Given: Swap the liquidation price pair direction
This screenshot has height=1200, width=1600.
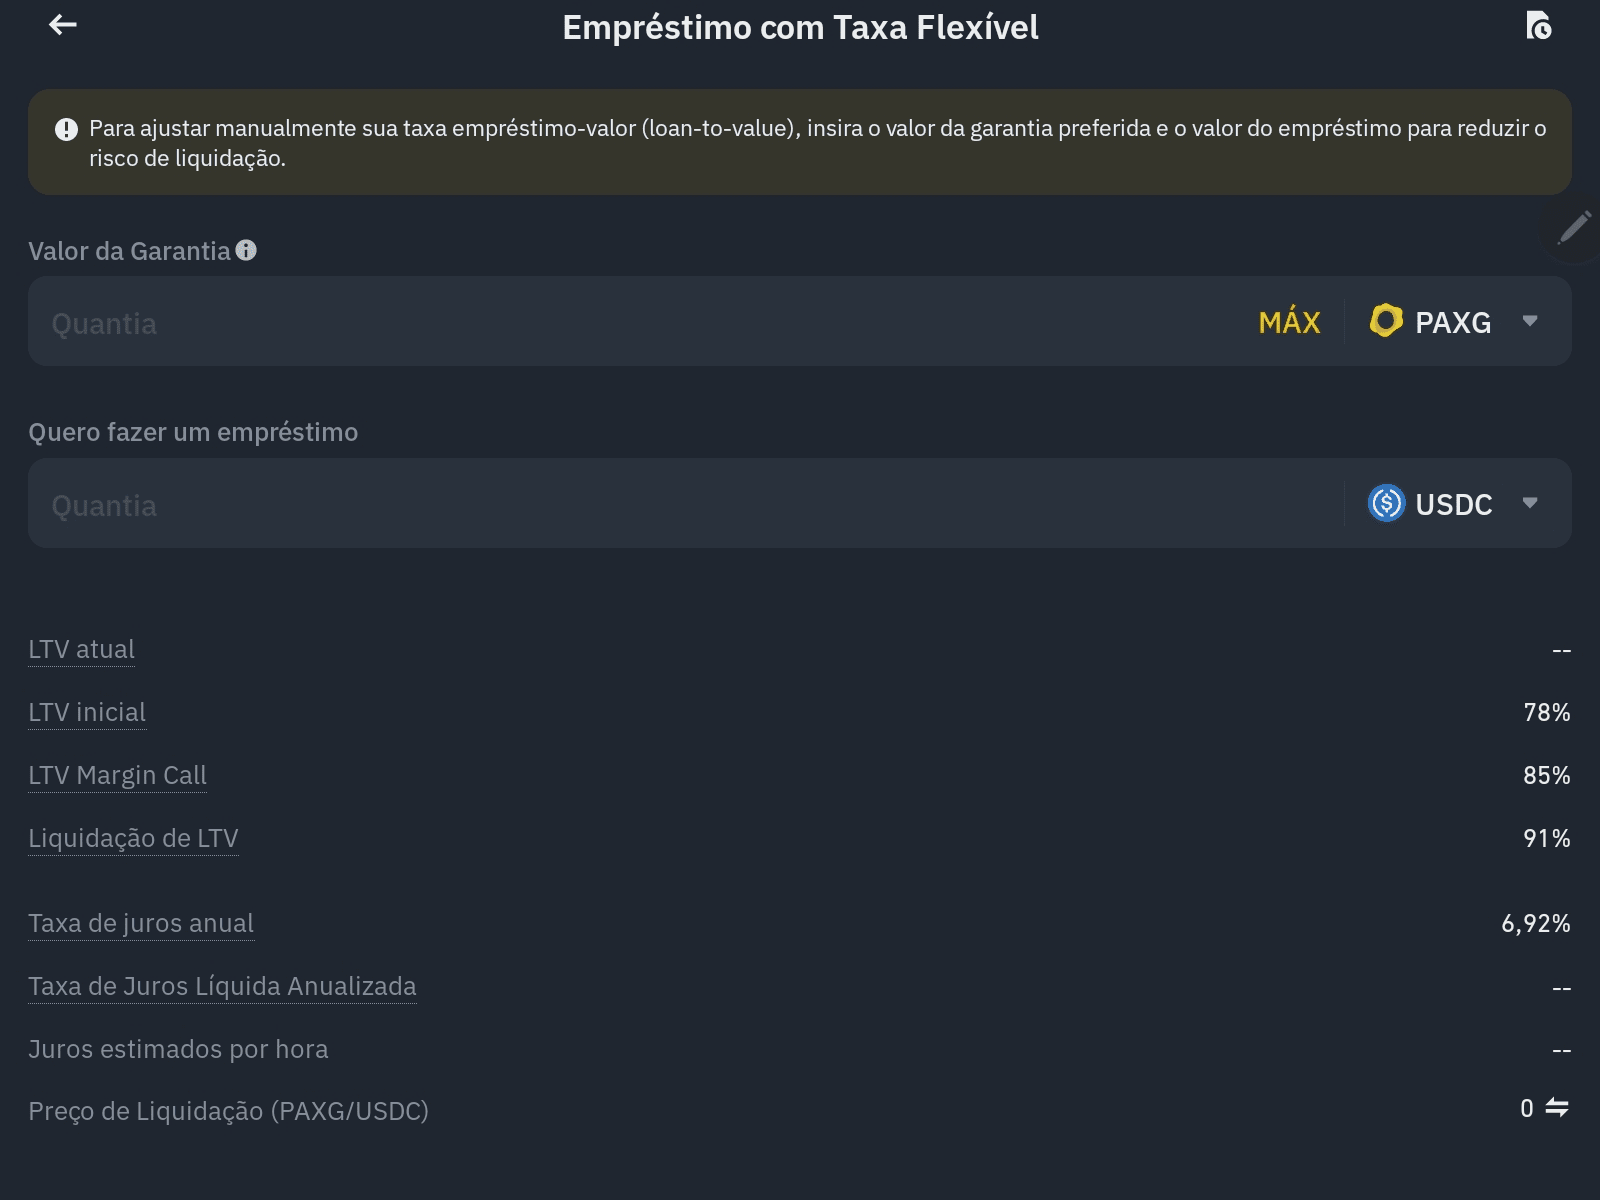Looking at the screenshot, I should pyautogui.click(x=1557, y=1108).
